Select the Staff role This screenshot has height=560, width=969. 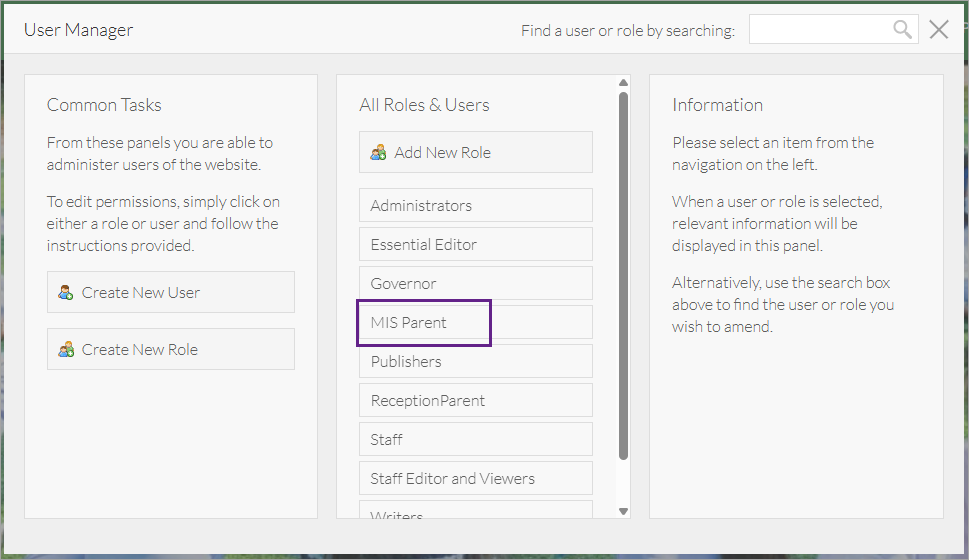point(475,439)
